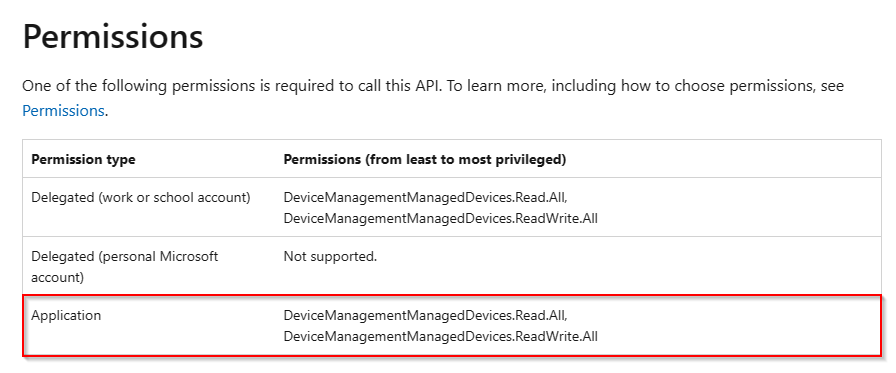896x373 pixels.
Task: Select 'Delegated (personal Microsoft' cell text
Action: coord(125,256)
